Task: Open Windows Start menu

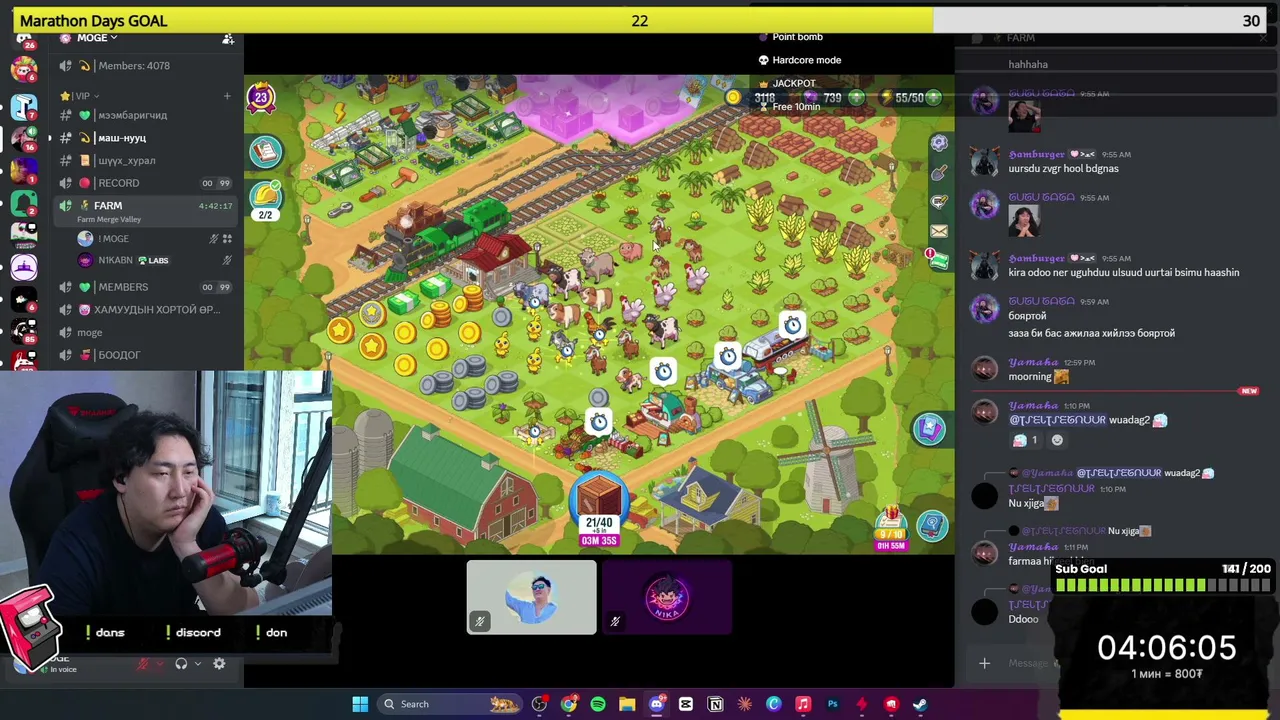Action: (360, 704)
